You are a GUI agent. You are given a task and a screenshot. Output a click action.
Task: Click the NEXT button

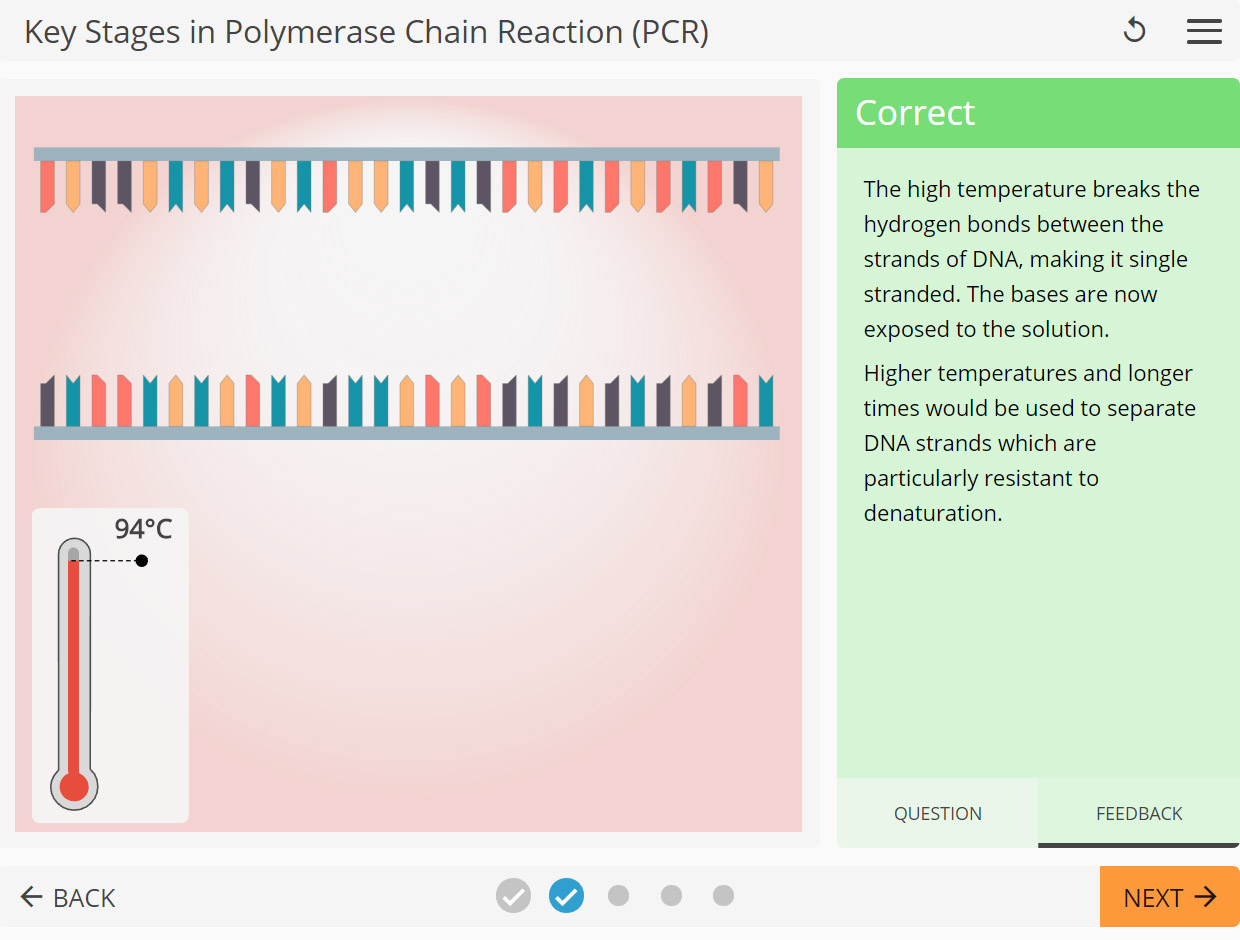[1169, 897]
